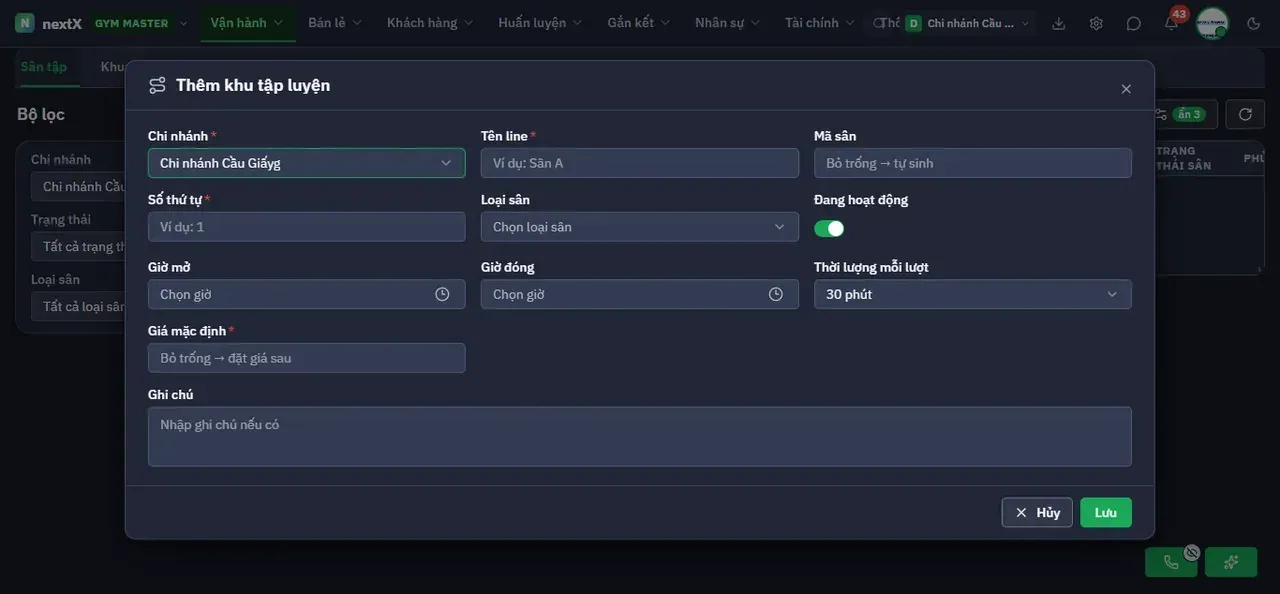Open Thời lượng mỗi lượt dropdown
Image resolution: width=1280 pixels, height=594 pixels.
[973, 294]
